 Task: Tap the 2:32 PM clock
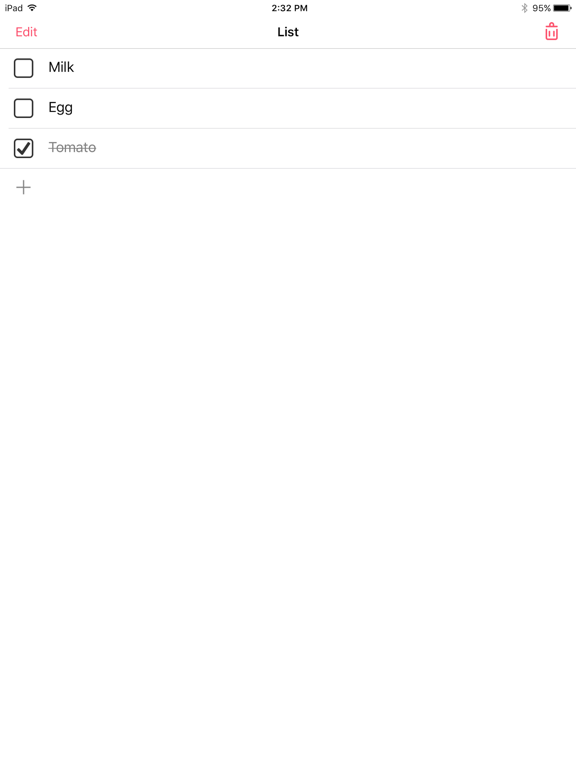[x=289, y=8]
